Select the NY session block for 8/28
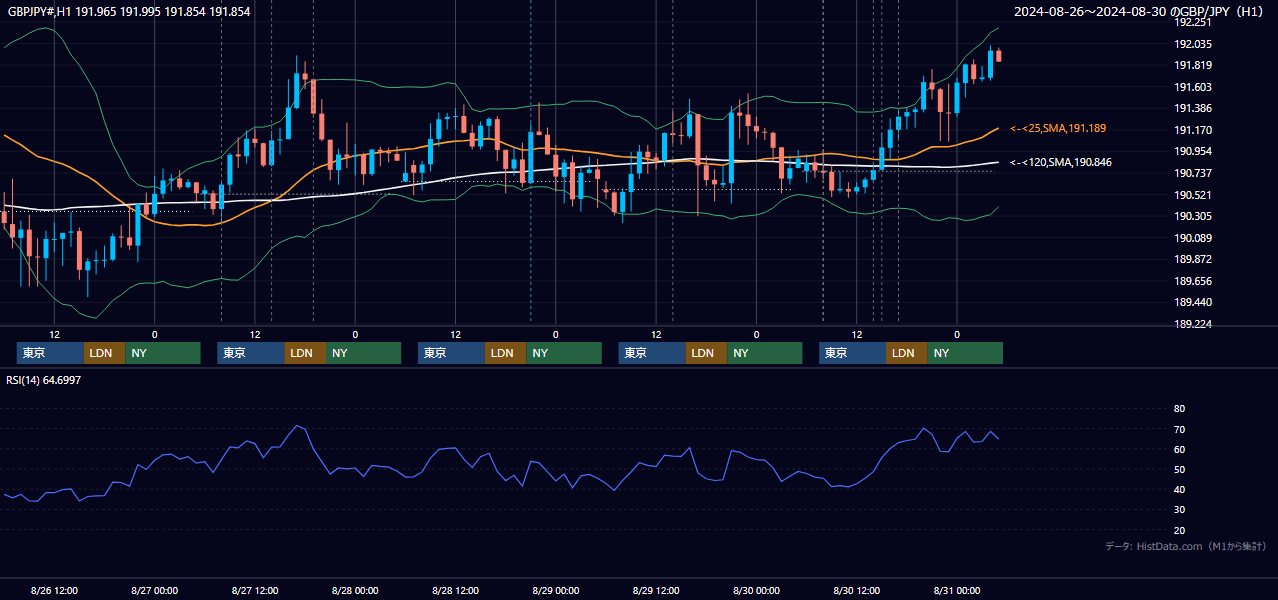The width and height of the screenshot is (1278, 600). point(564,353)
